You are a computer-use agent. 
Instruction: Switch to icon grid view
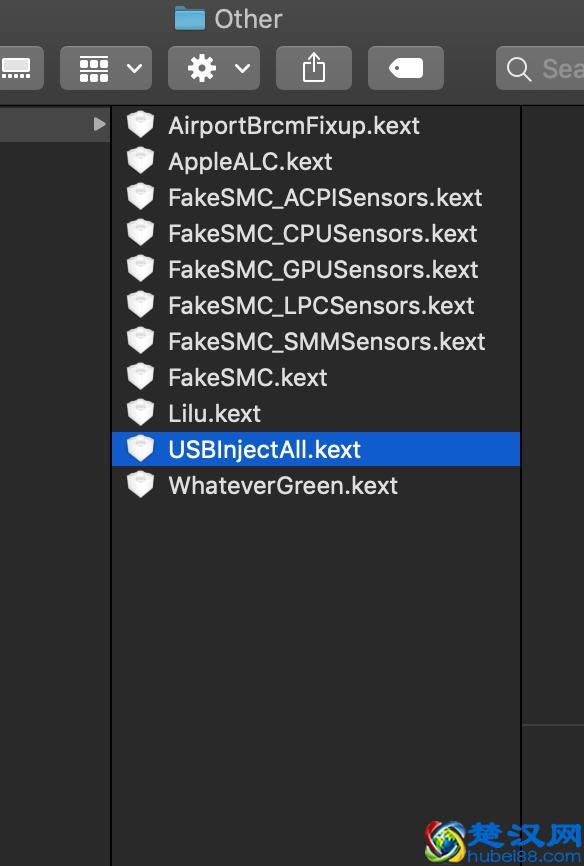click(95, 68)
